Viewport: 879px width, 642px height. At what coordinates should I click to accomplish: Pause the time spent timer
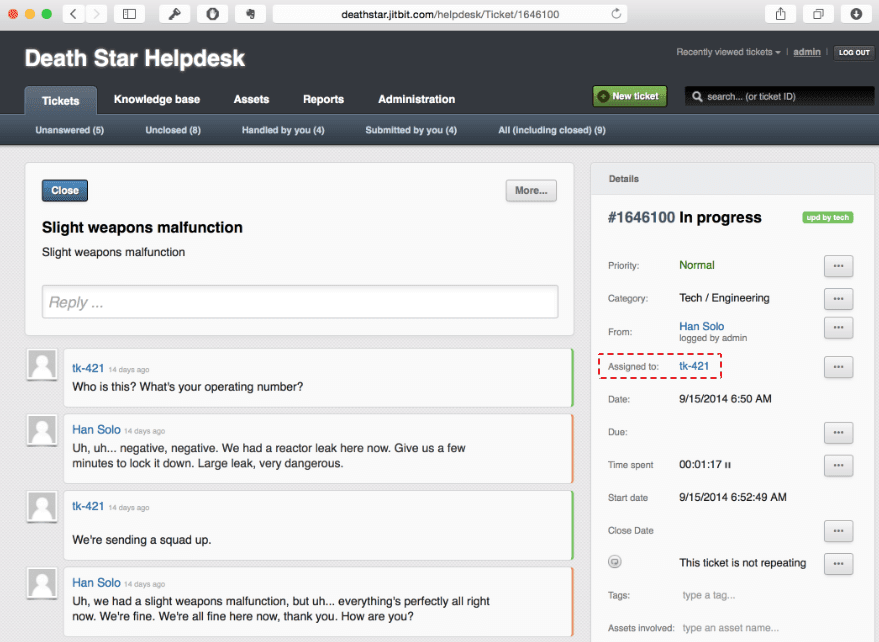[727, 465]
